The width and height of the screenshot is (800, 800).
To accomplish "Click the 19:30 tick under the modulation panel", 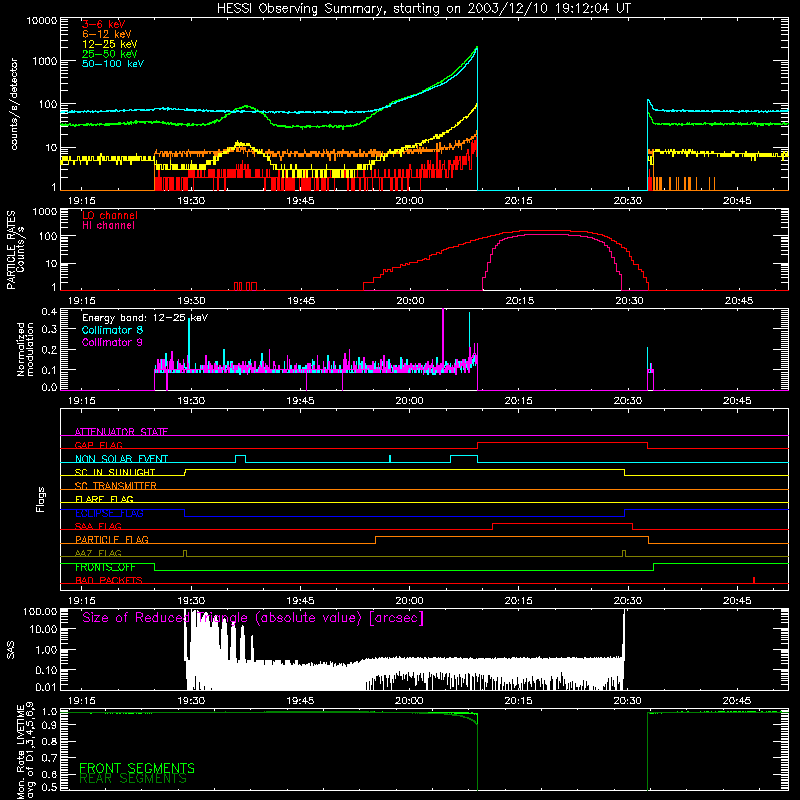I will [191, 401].
